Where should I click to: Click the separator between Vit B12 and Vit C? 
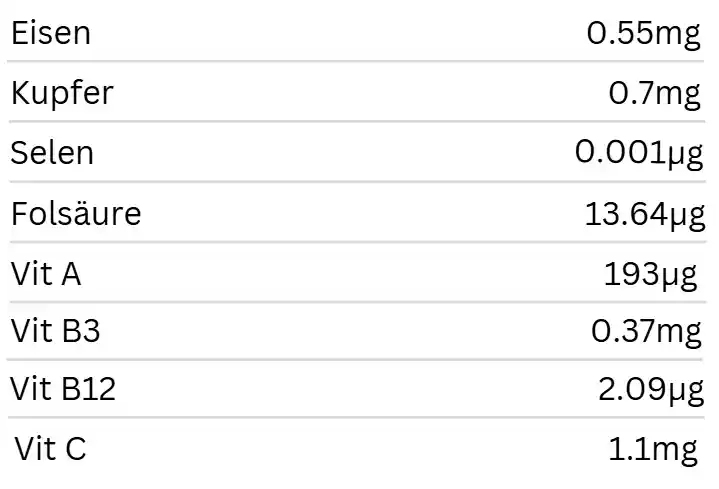point(359,418)
